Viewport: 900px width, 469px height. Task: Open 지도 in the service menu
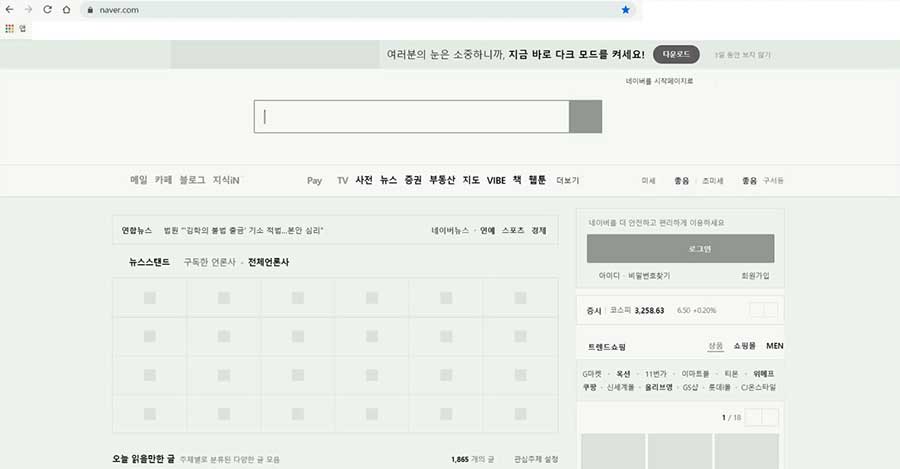(471, 180)
